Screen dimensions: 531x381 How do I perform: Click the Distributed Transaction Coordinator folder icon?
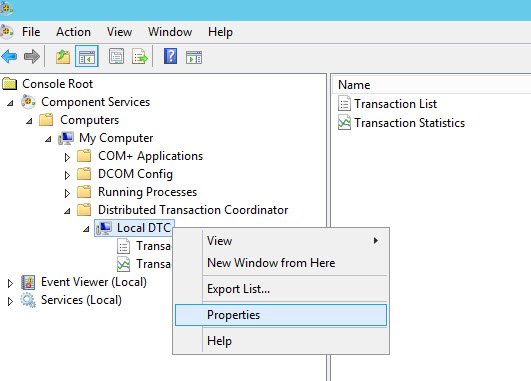click(84, 210)
